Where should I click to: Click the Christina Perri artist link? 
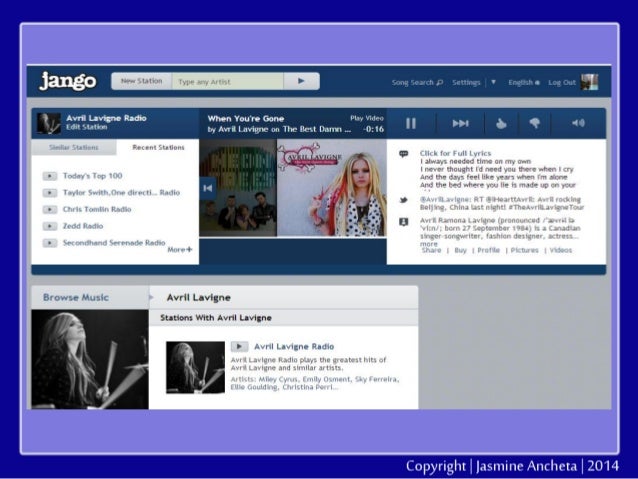click(310, 387)
